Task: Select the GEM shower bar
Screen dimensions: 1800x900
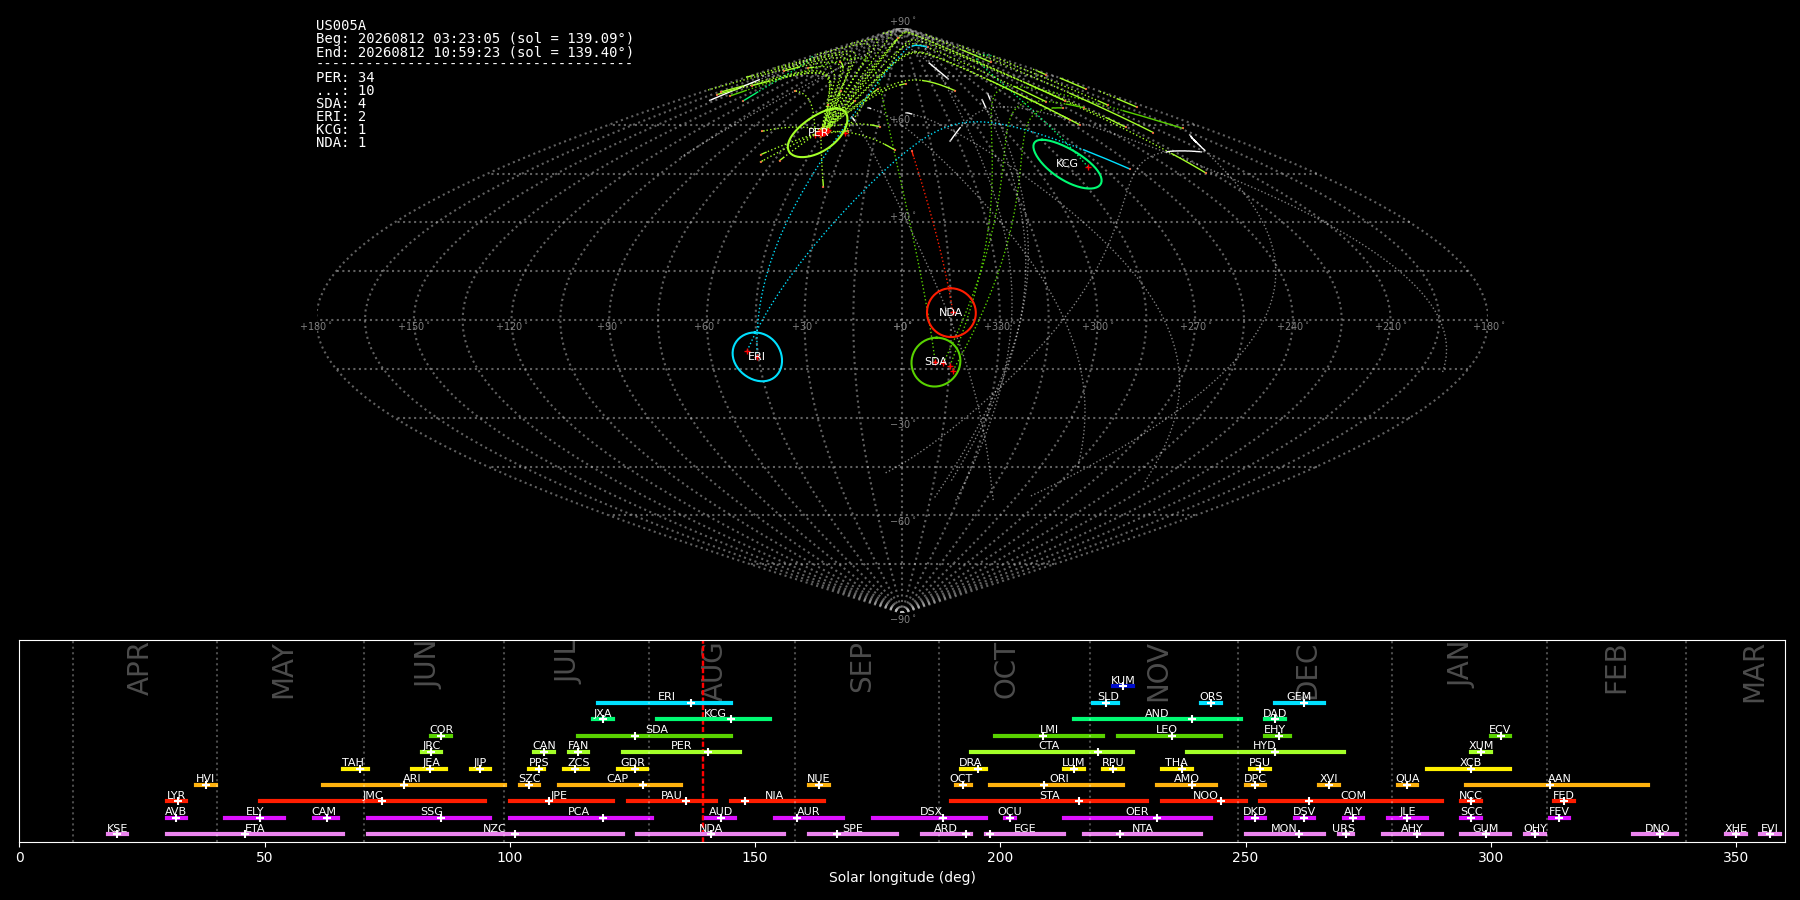Action: (1299, 703)
